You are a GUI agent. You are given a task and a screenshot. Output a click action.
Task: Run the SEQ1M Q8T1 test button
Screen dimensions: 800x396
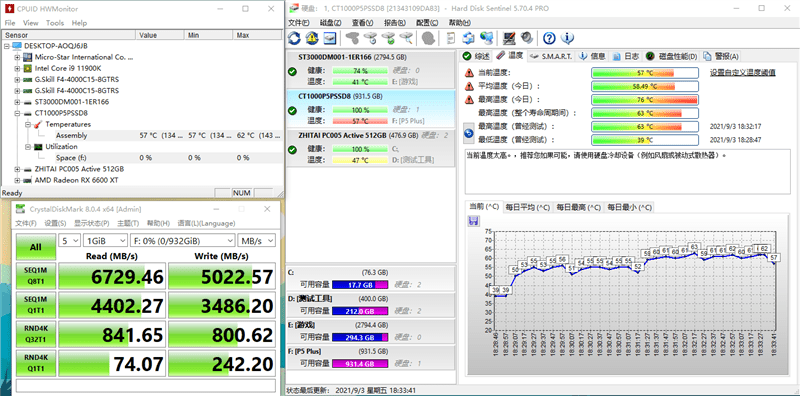[36, 277]
